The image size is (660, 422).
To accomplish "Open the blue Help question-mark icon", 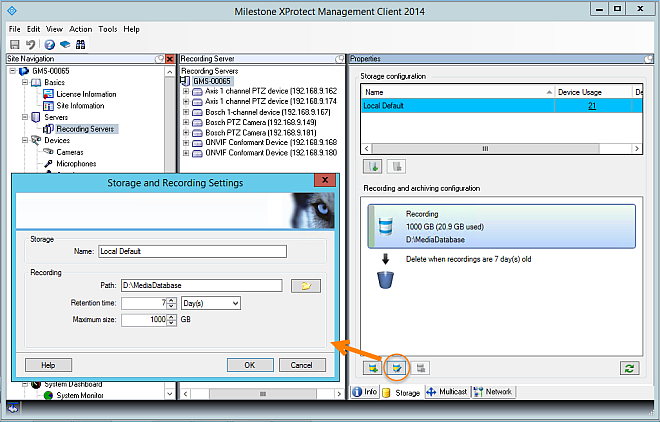I will (x=49, y=44).
